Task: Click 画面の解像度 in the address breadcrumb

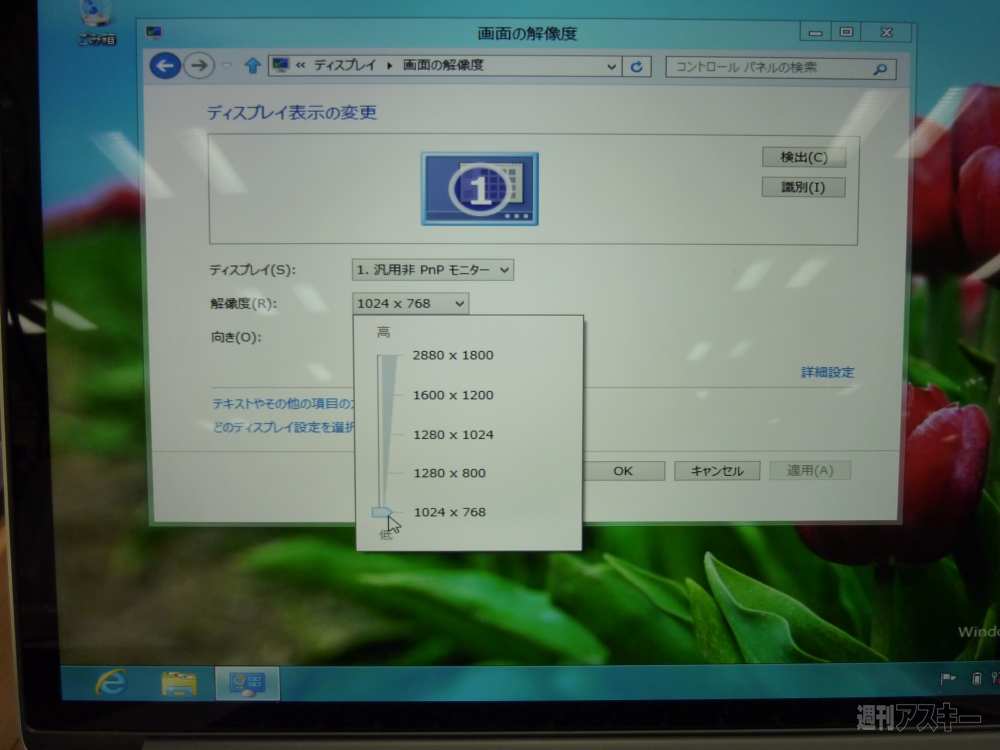Action: tap(443, 65)
